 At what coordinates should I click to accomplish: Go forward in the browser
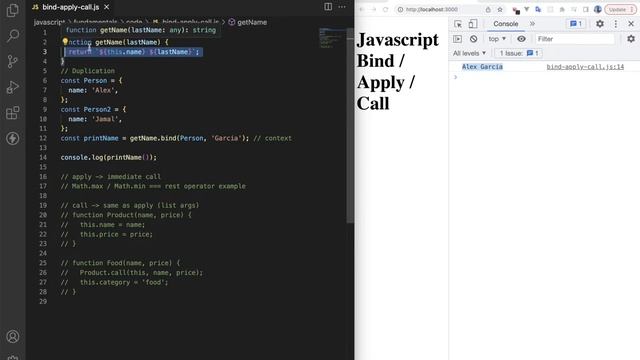point(373,9)
